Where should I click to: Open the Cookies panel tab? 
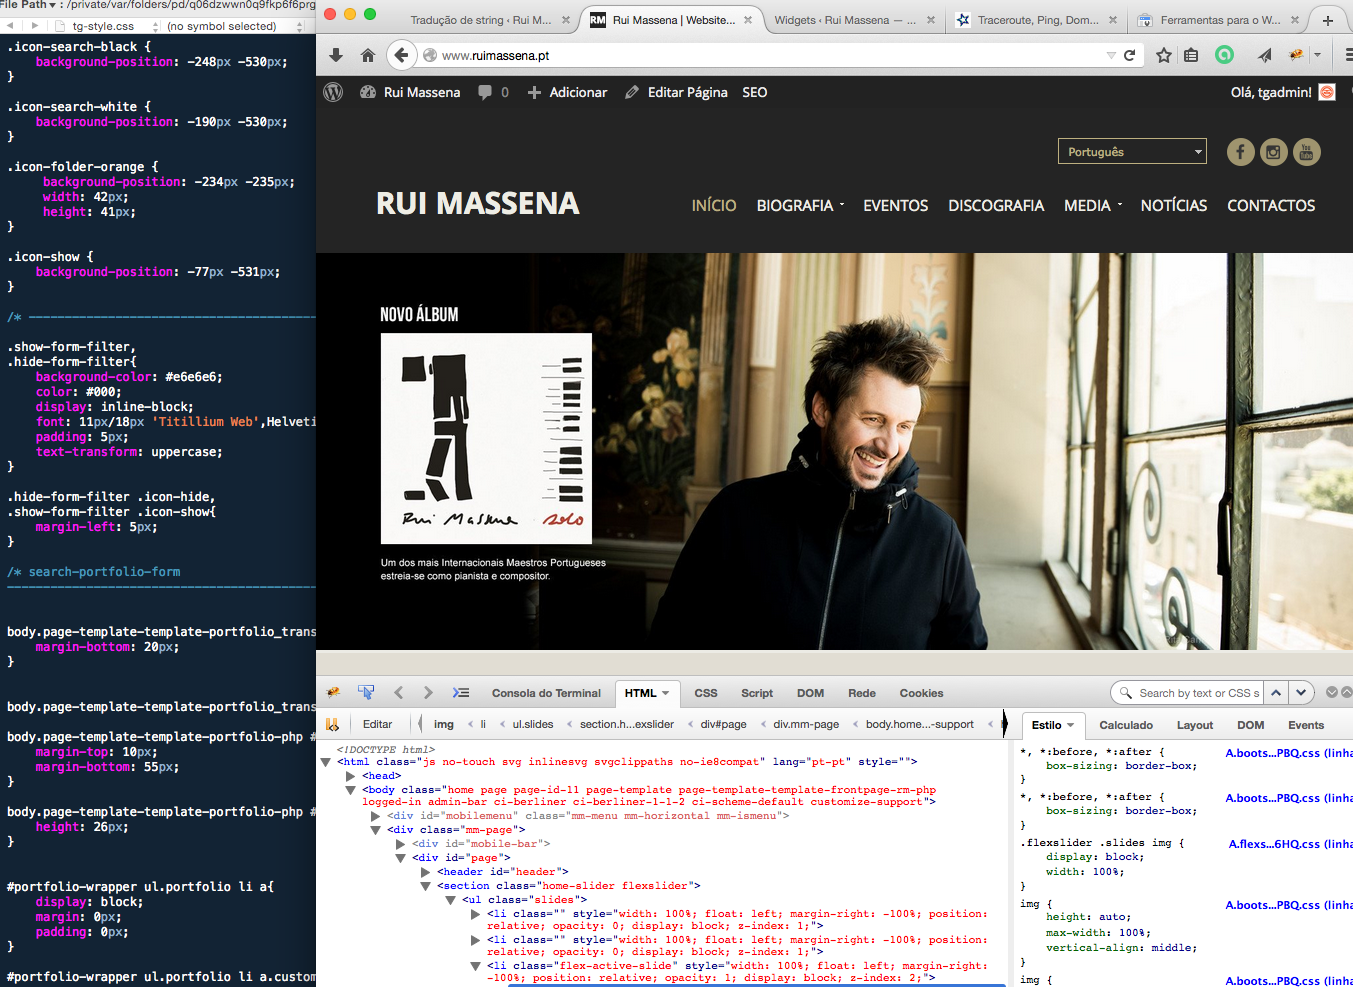tap(921, 693)
